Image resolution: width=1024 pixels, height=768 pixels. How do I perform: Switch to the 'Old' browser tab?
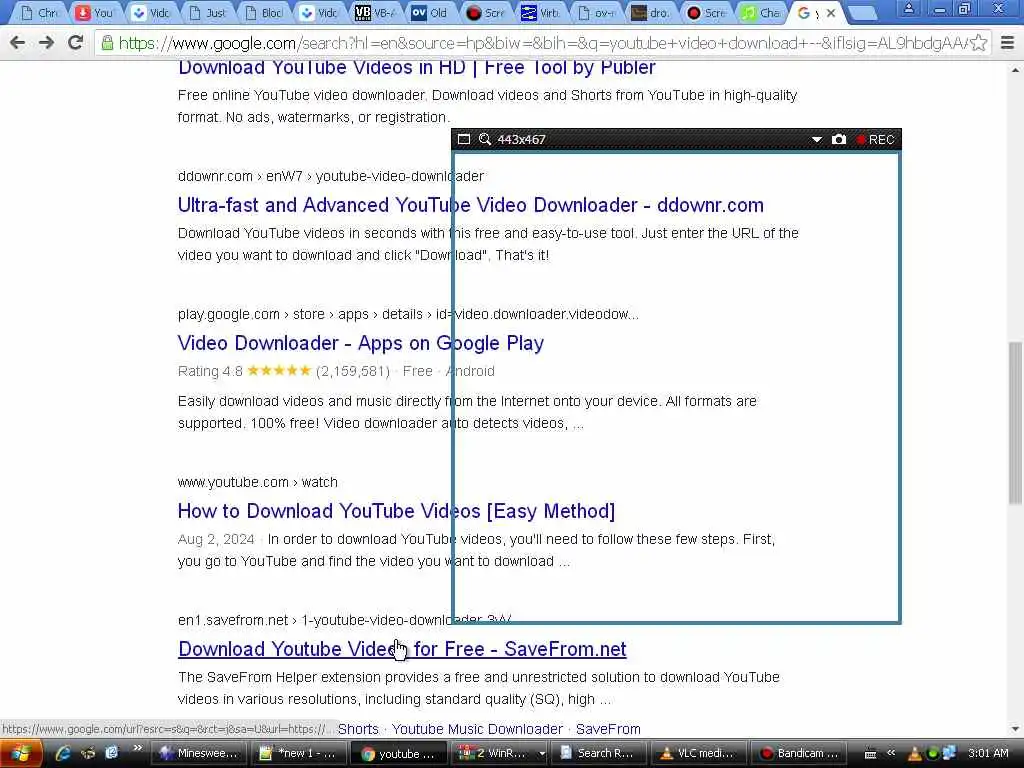click(433, 12)
